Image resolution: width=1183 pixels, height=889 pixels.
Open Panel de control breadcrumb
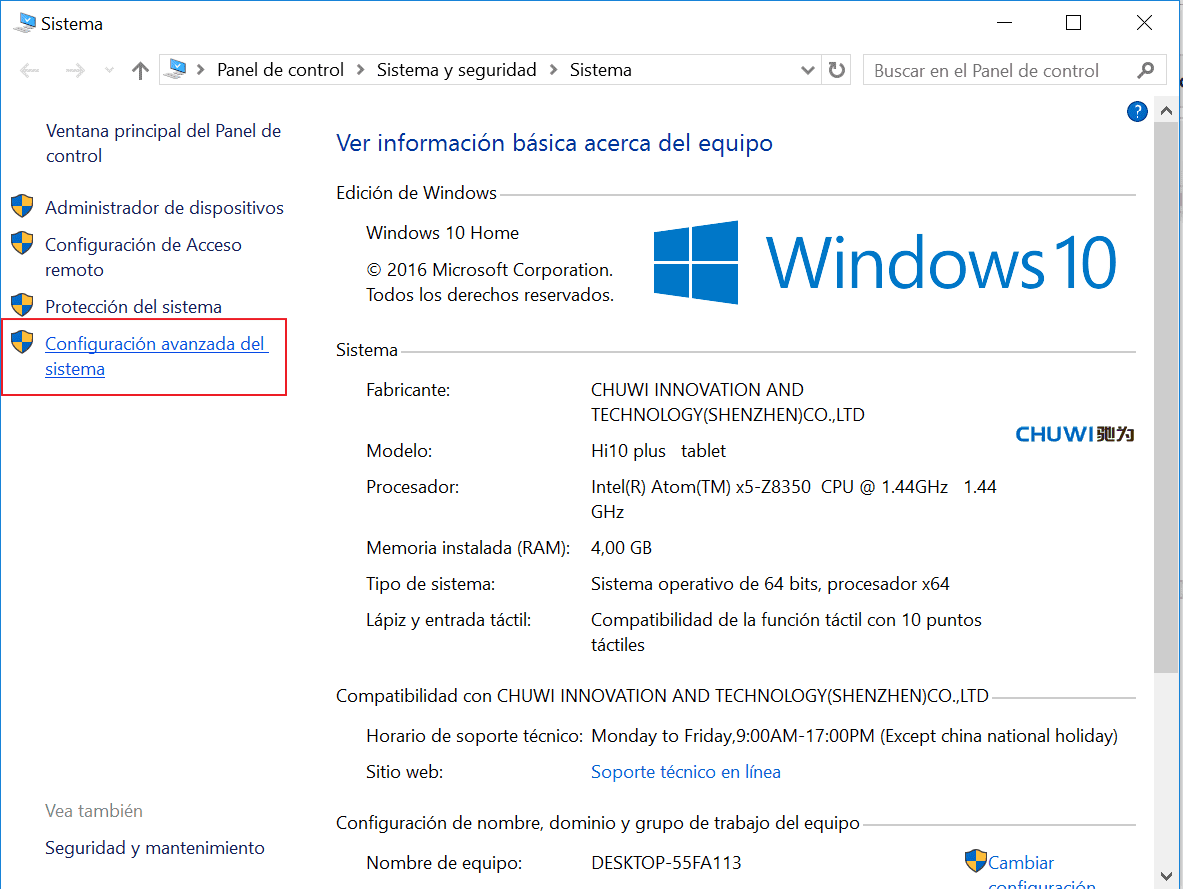click(280, 70)
